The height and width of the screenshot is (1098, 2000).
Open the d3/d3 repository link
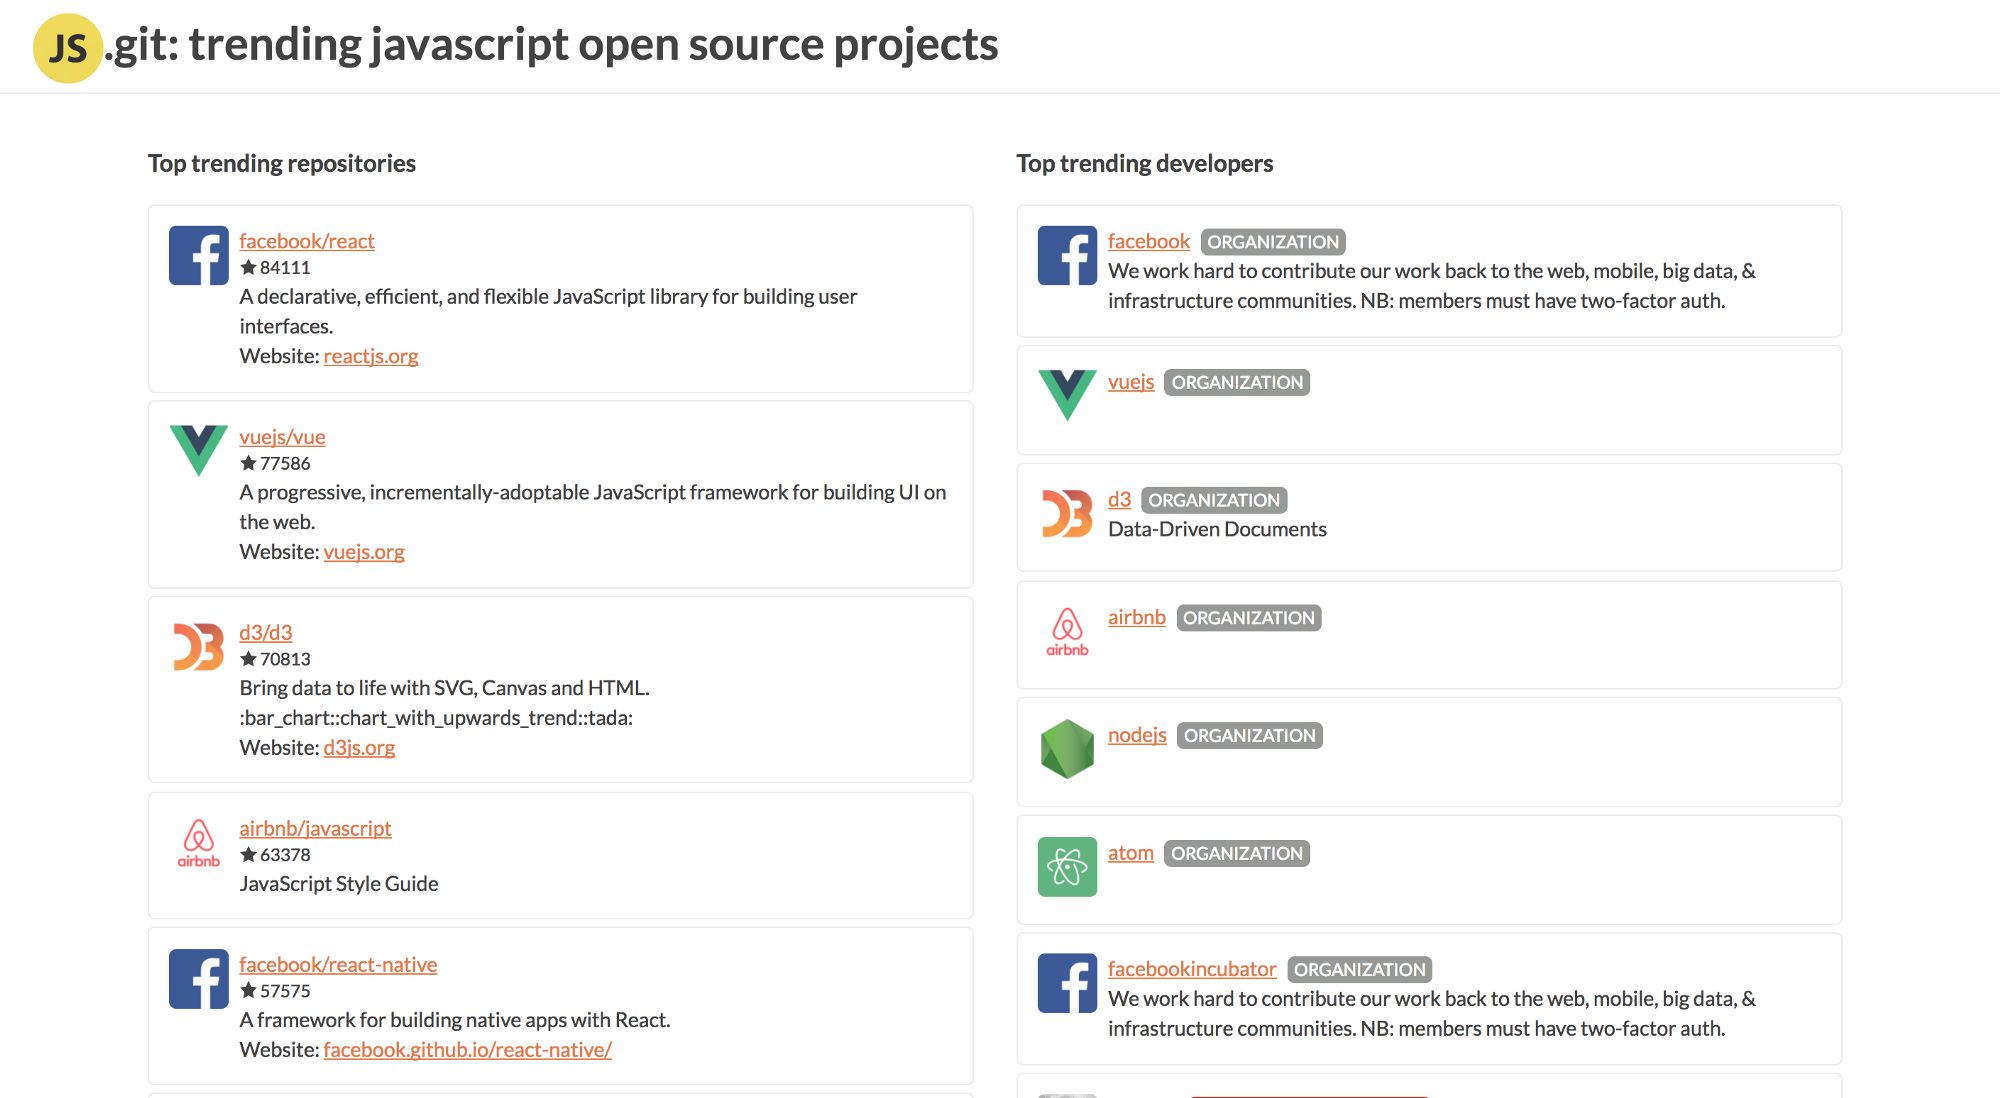[266, 633]
